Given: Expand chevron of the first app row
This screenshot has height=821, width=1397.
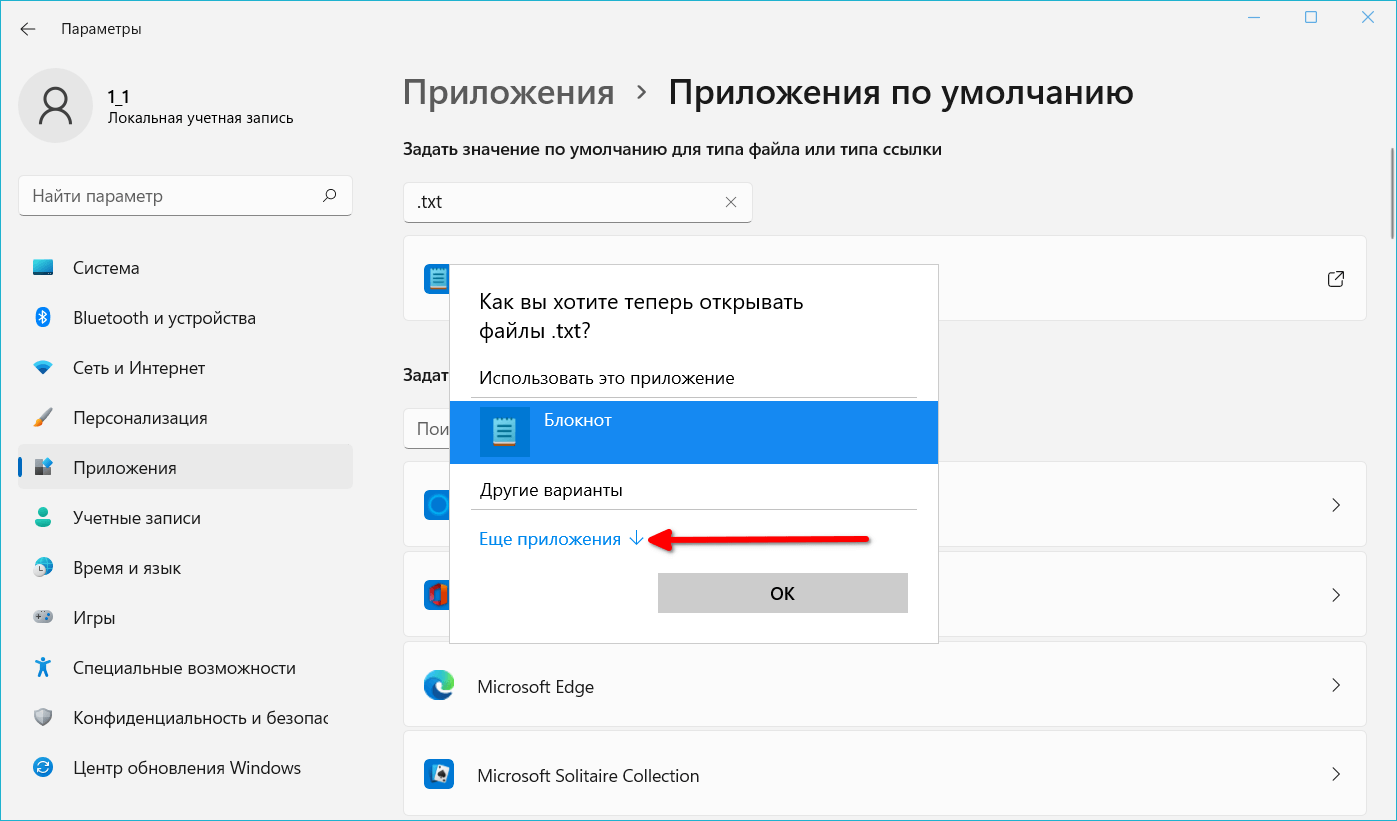Looking at the screenshot, I should point(1336,505).
